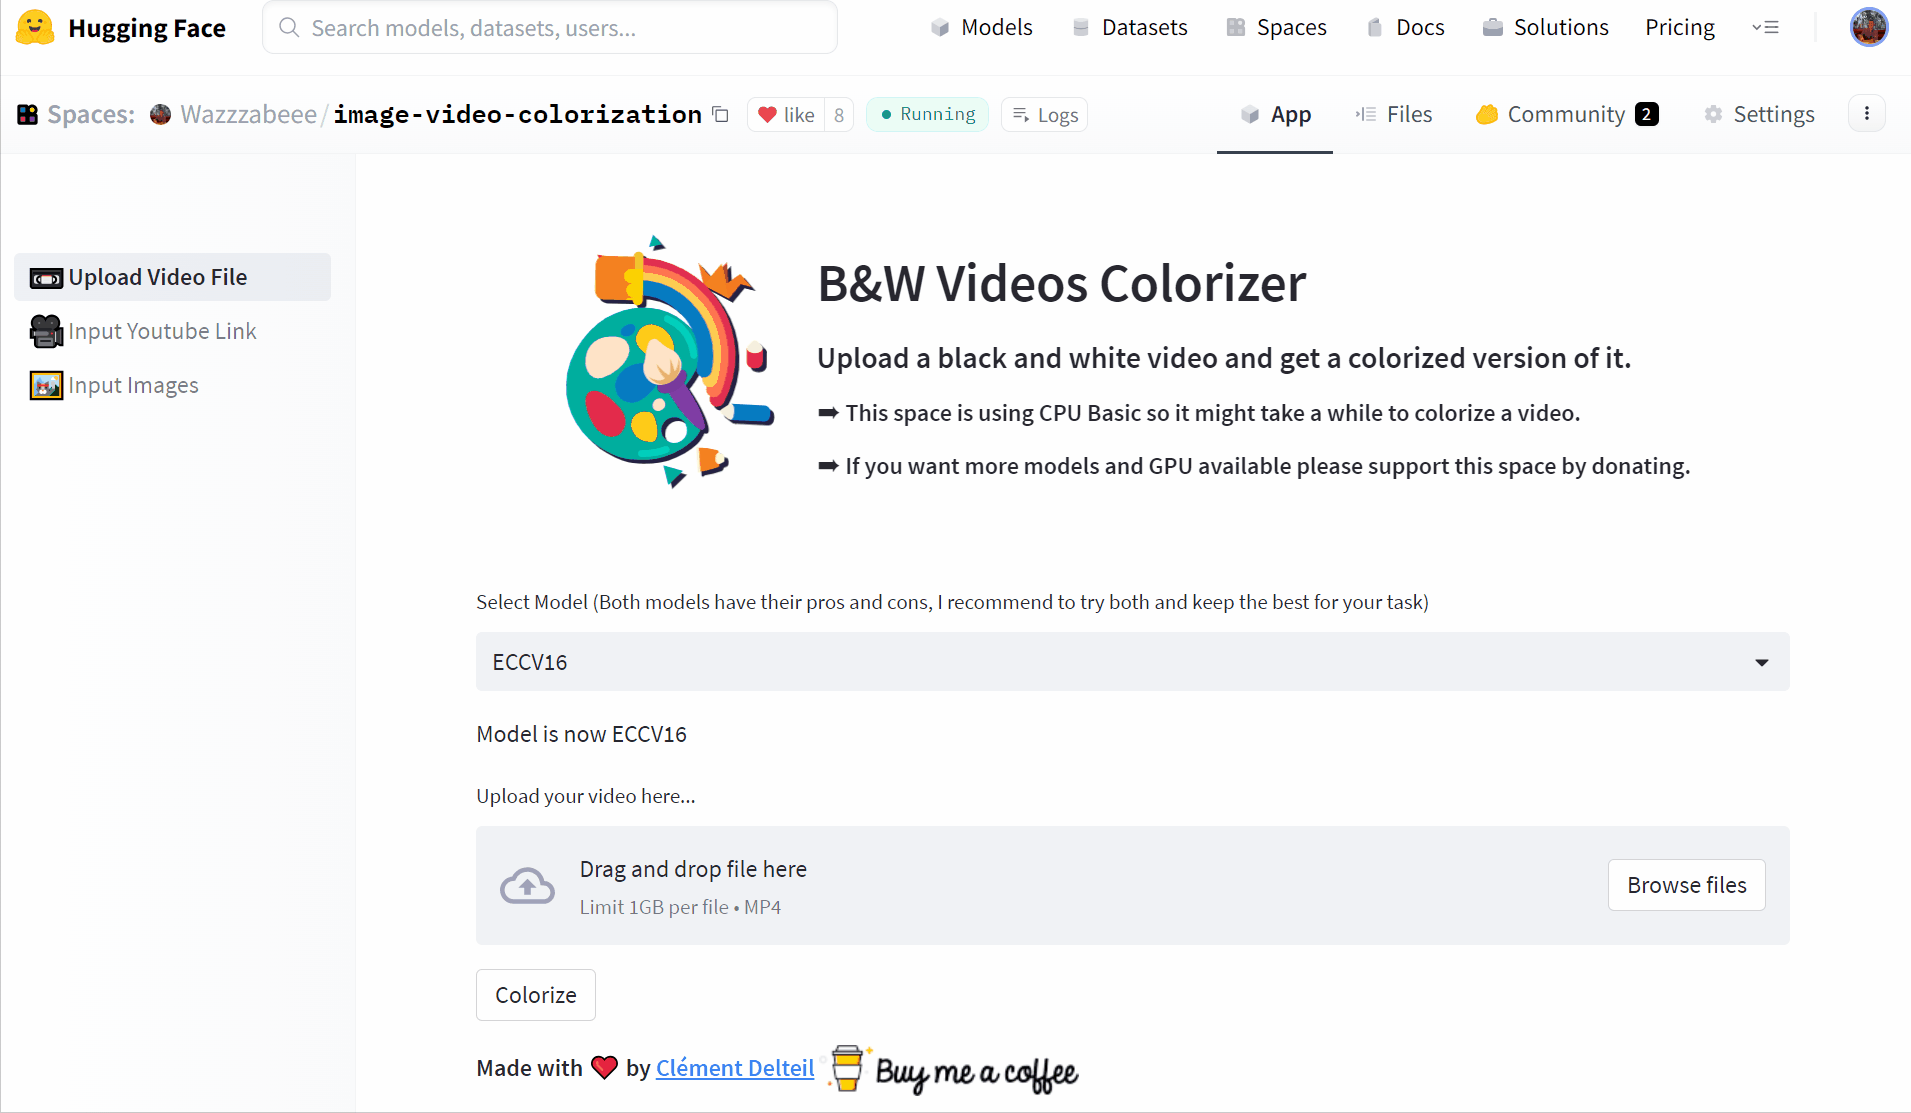Focus the search models input field
1911x1113 pixels.
click(x=550, y=28)
